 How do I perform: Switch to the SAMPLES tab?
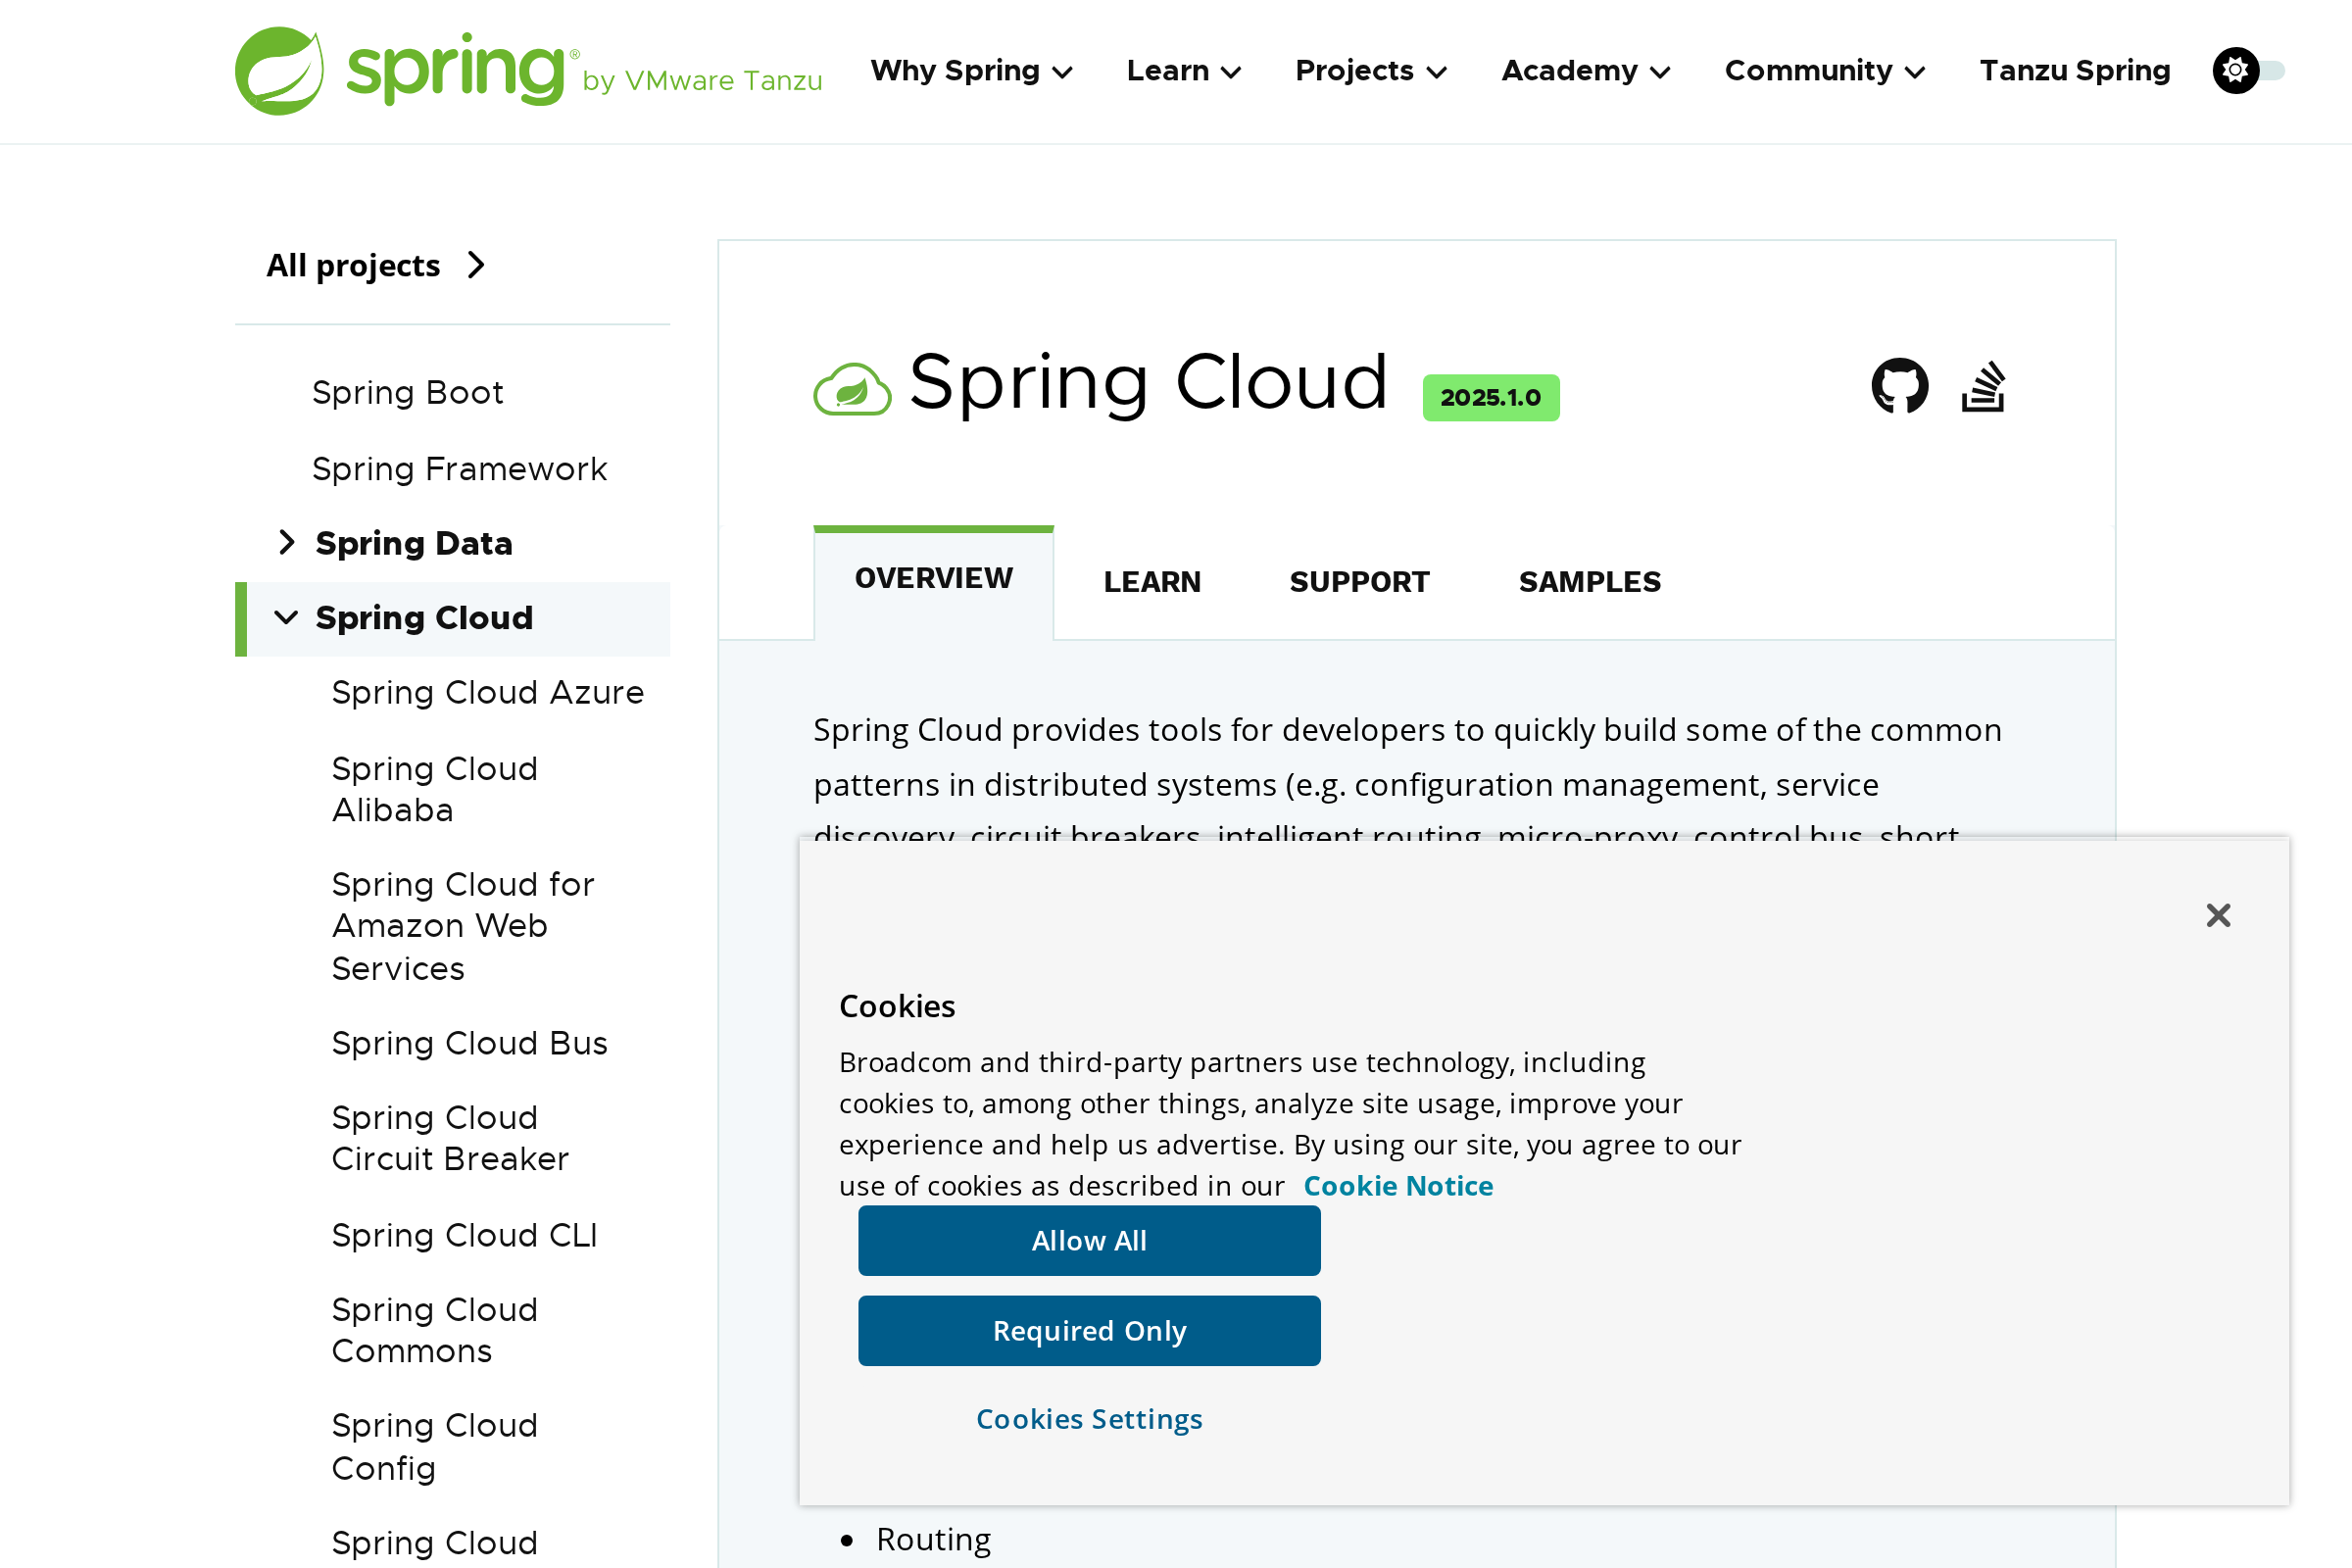point(1589,581)
